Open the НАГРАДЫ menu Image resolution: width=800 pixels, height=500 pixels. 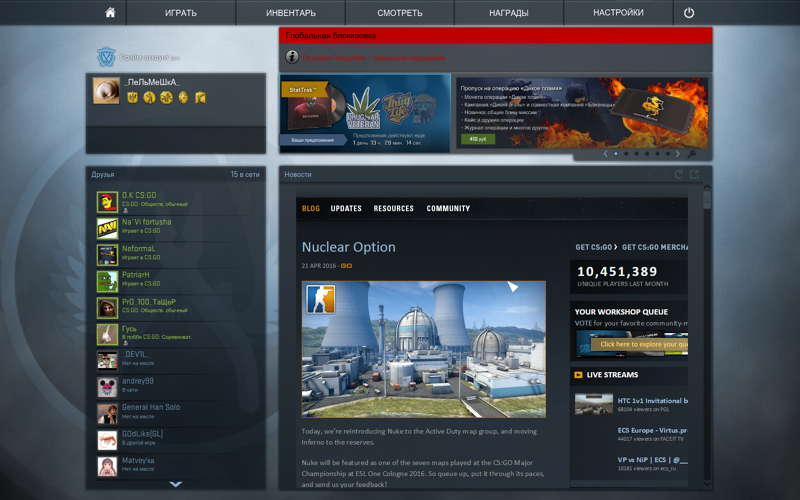(x=509, y=13)
